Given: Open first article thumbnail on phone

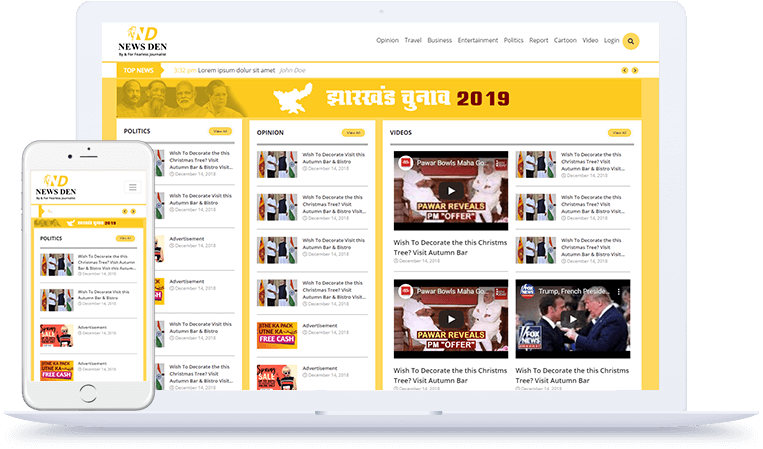Looking at the screenshot, I should click(x=57, y=265).
